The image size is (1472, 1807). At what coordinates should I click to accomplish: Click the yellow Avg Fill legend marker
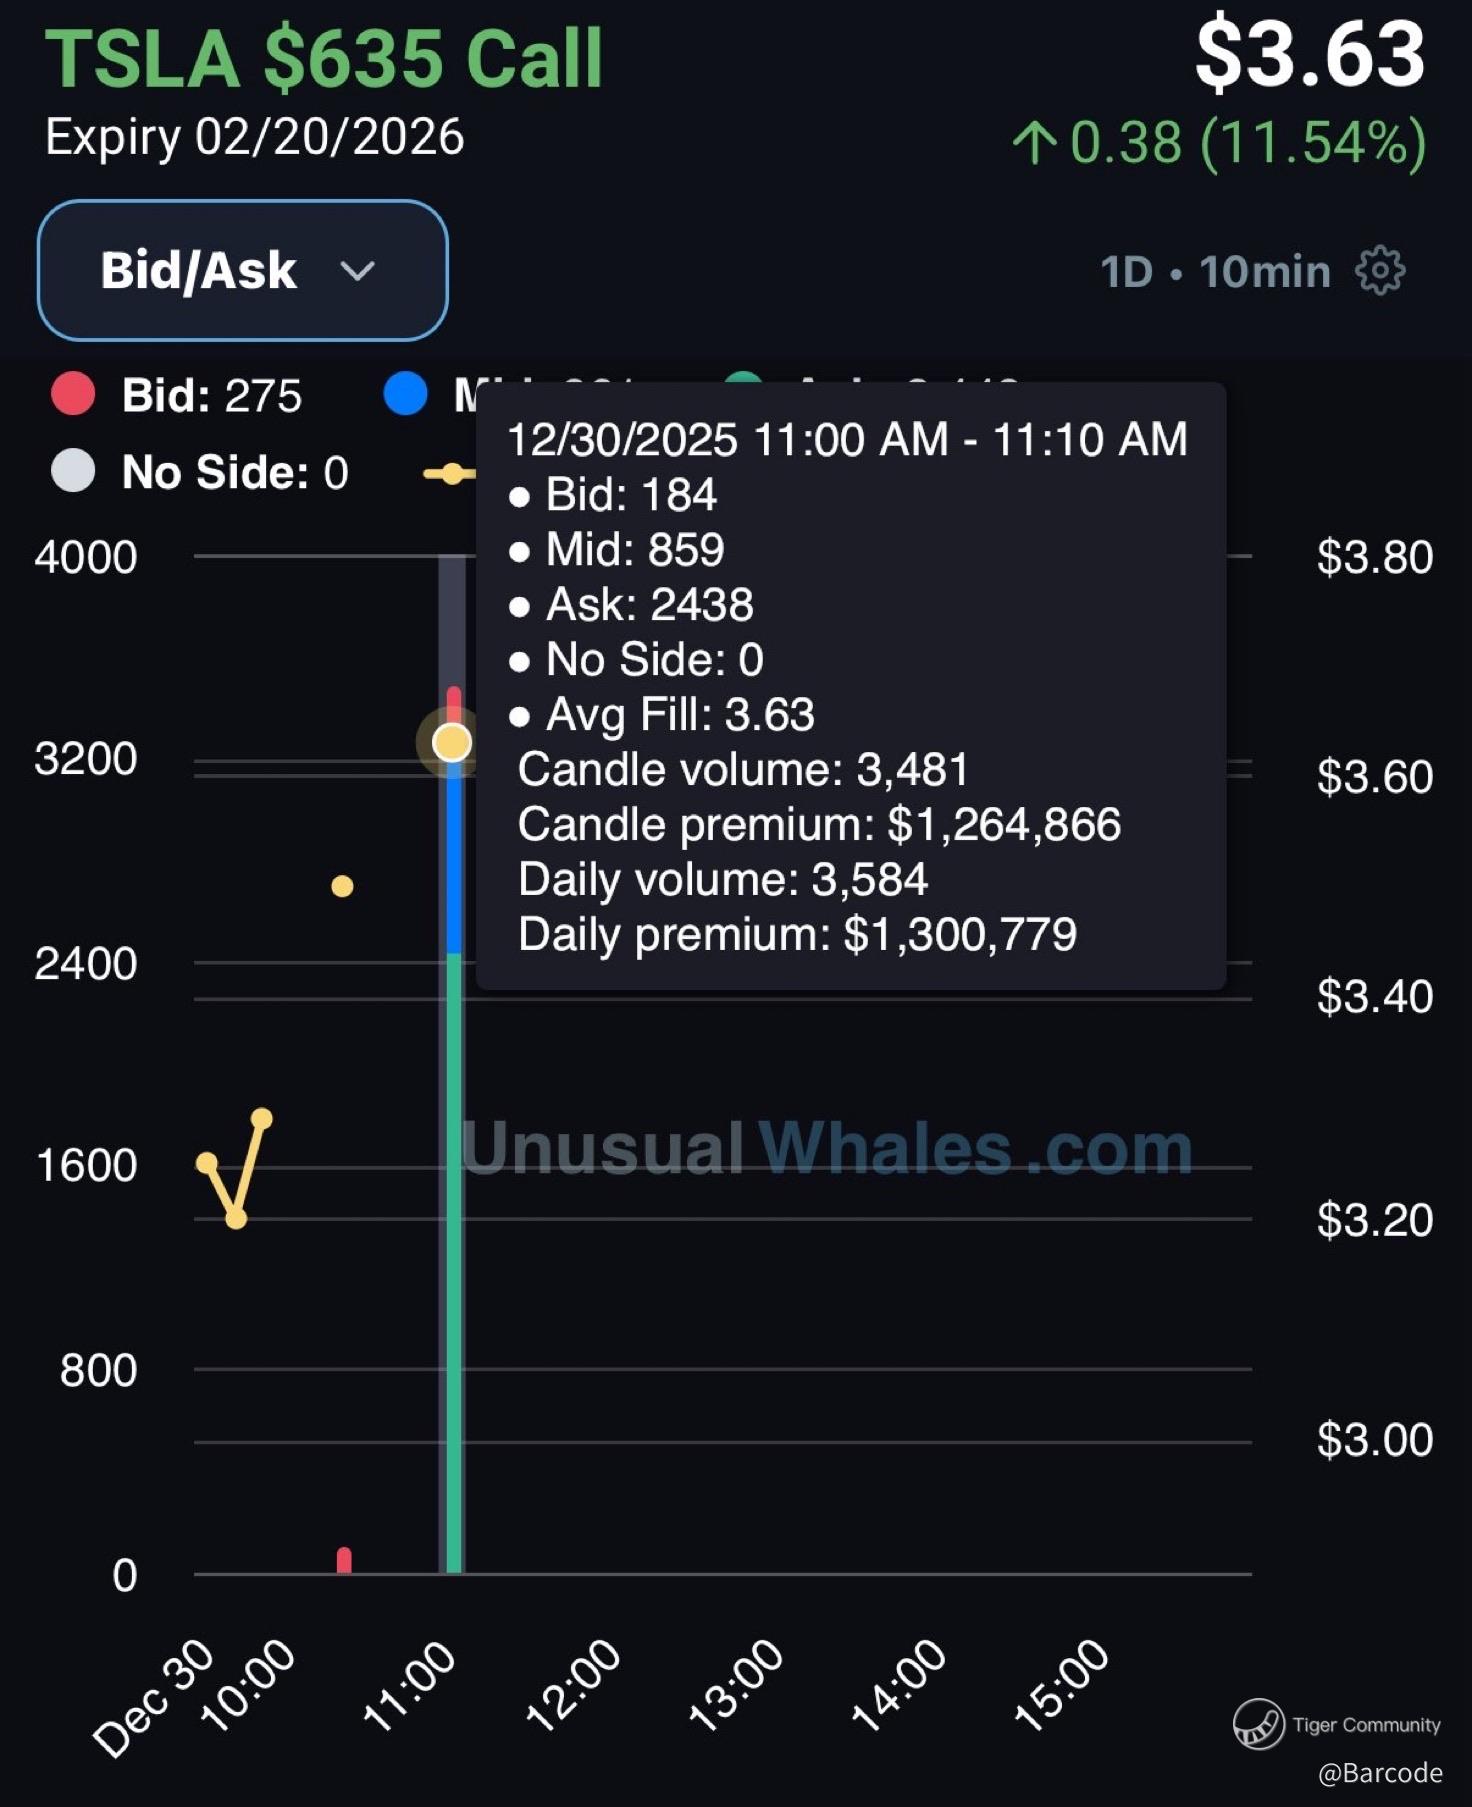(x=450, y=474)
